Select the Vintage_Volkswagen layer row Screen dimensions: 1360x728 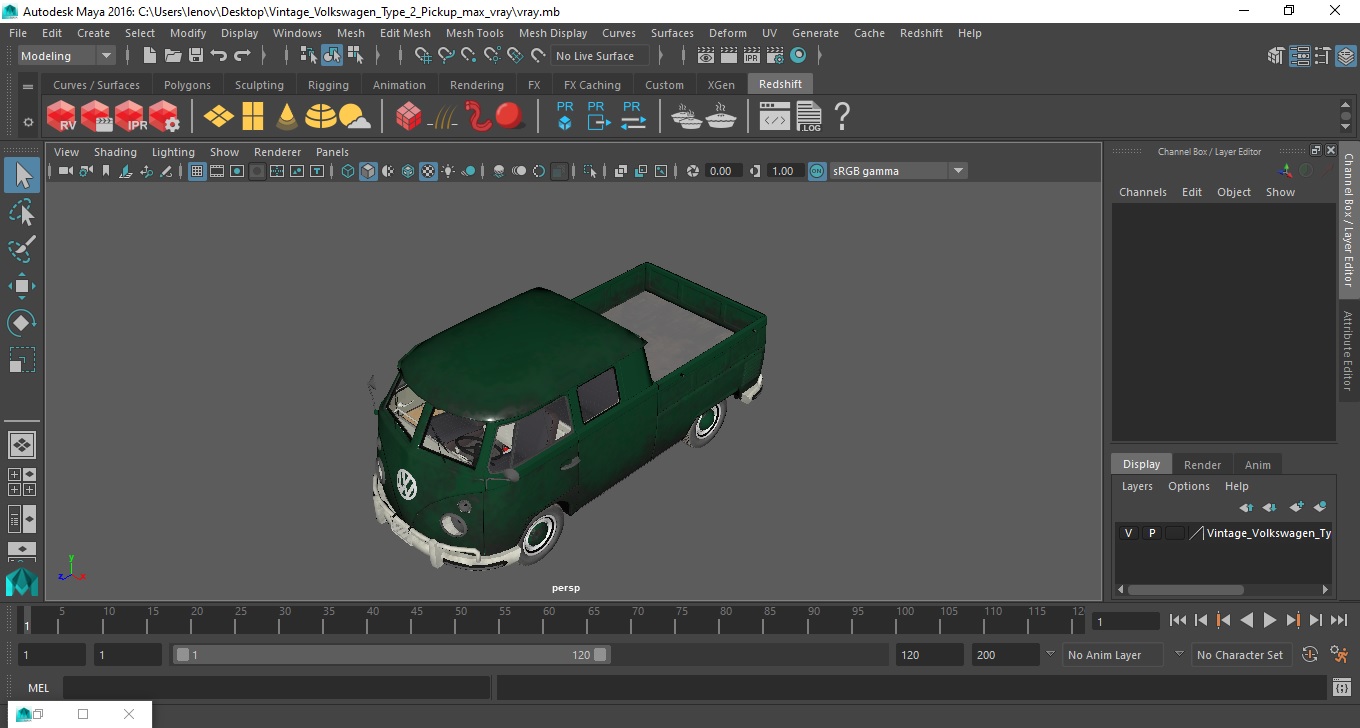click(x=1224, y=533)
